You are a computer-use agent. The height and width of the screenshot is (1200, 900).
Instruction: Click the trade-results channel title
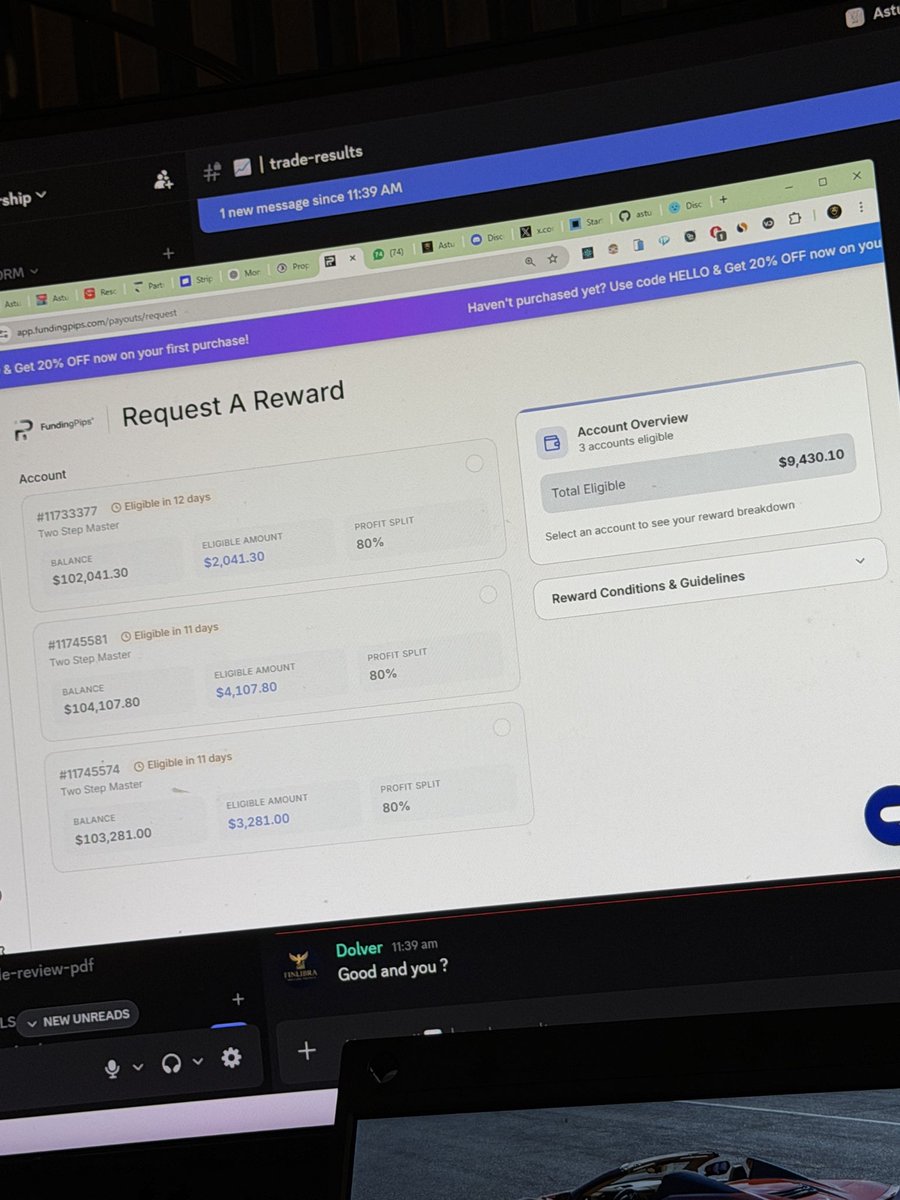point(314,157)
